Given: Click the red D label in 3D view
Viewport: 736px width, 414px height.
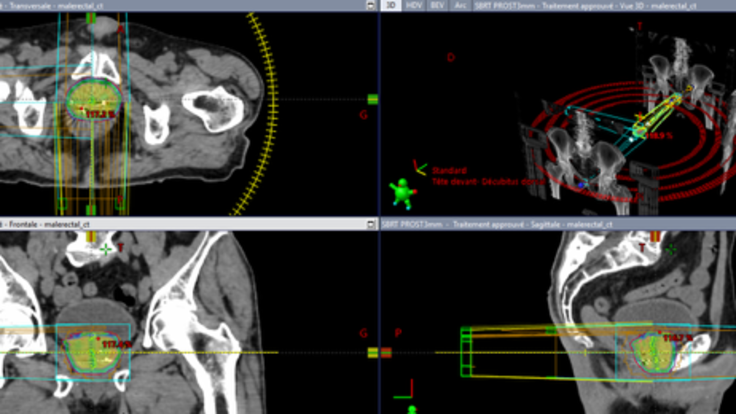Looking at the screenshot, I should click(x=451, y=57).
